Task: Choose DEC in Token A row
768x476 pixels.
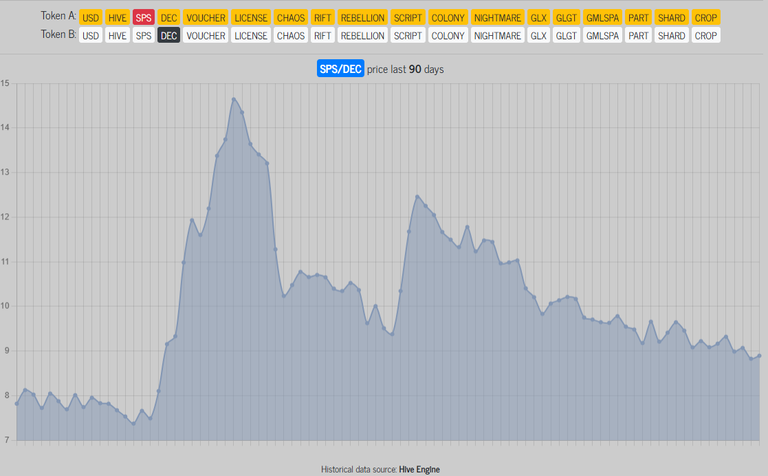Action: click(168, 18)
